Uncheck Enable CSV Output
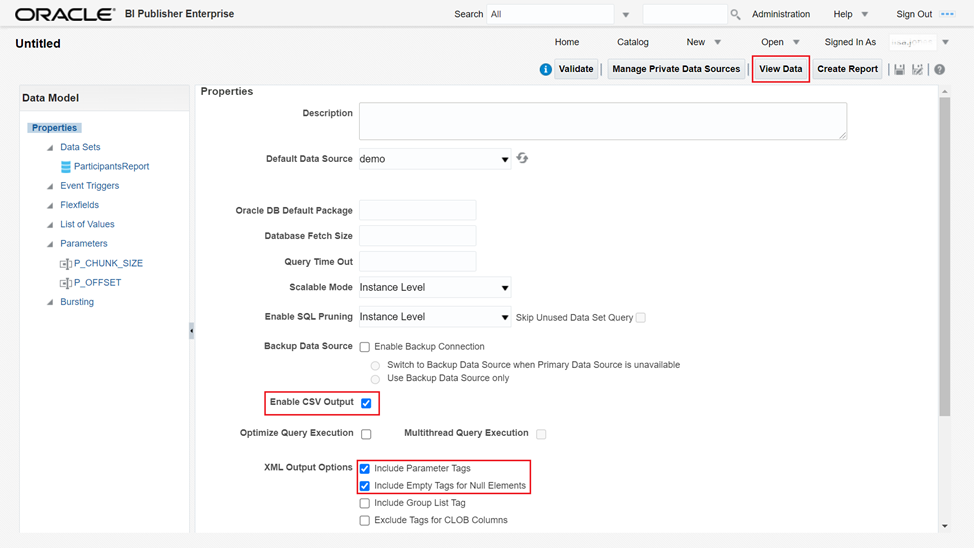This screenshot has width=974, height=548. point(366,404)
